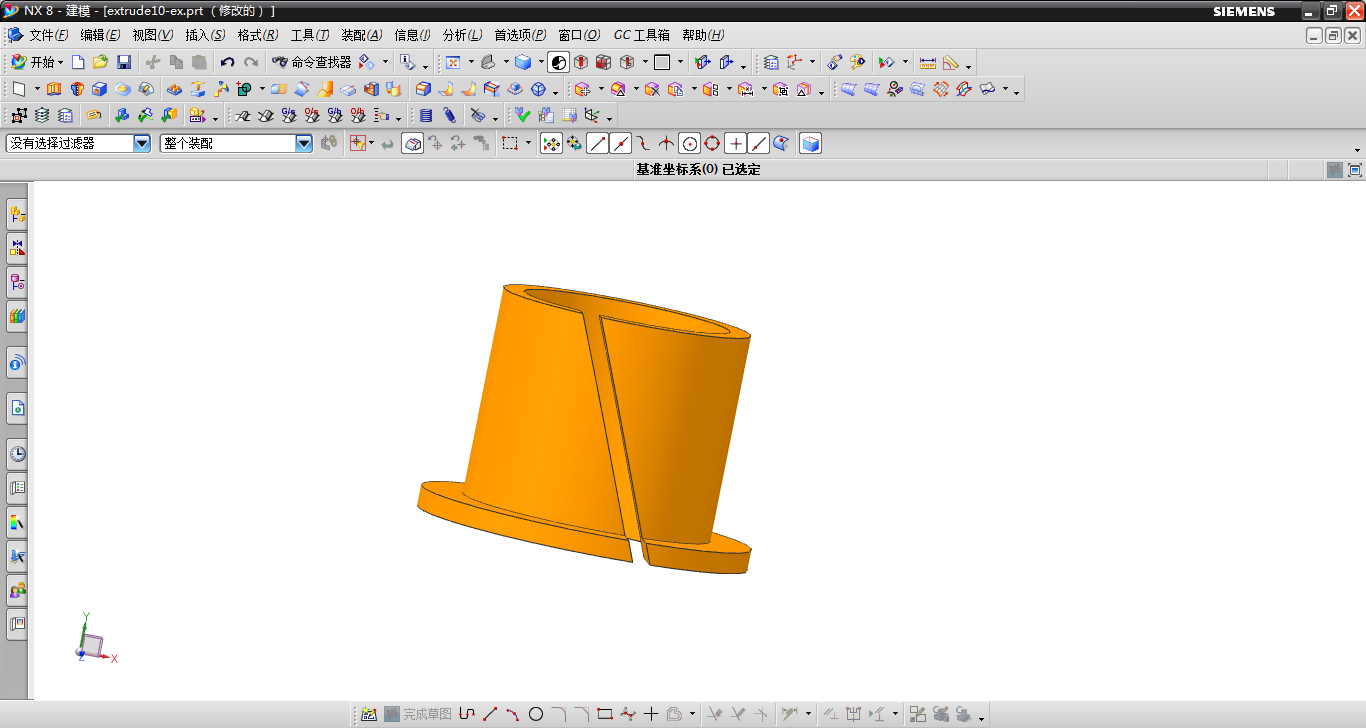Open the 装配(A) menu
Image resolution: width=1366 pixels, height=728 pixels.
(362, 35)
